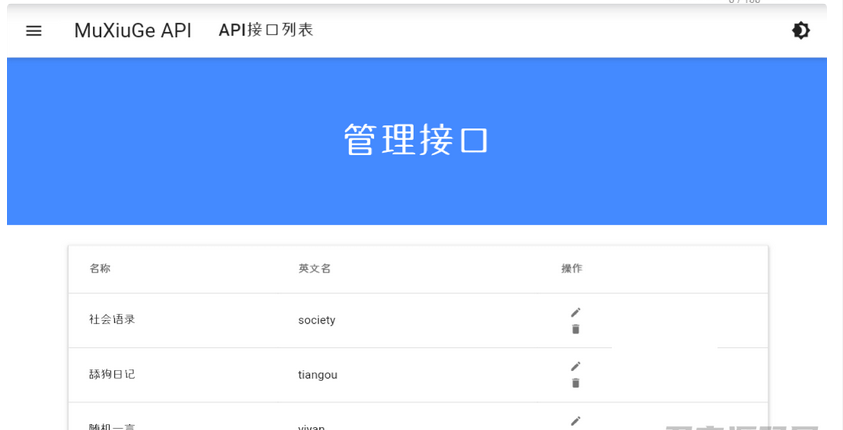Image resolution: width=843 pixels, height=430 pixels.
Task: Delete the 社会语录 interface via trash icon
Action: coord(575,329)
